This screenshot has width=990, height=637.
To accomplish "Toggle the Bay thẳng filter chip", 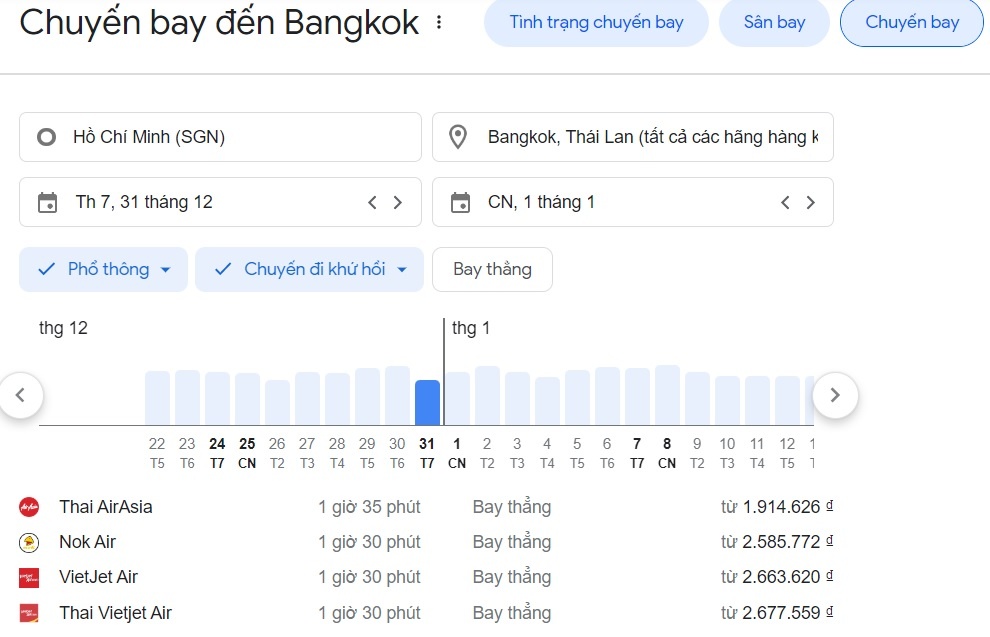I will coord(492,269).
